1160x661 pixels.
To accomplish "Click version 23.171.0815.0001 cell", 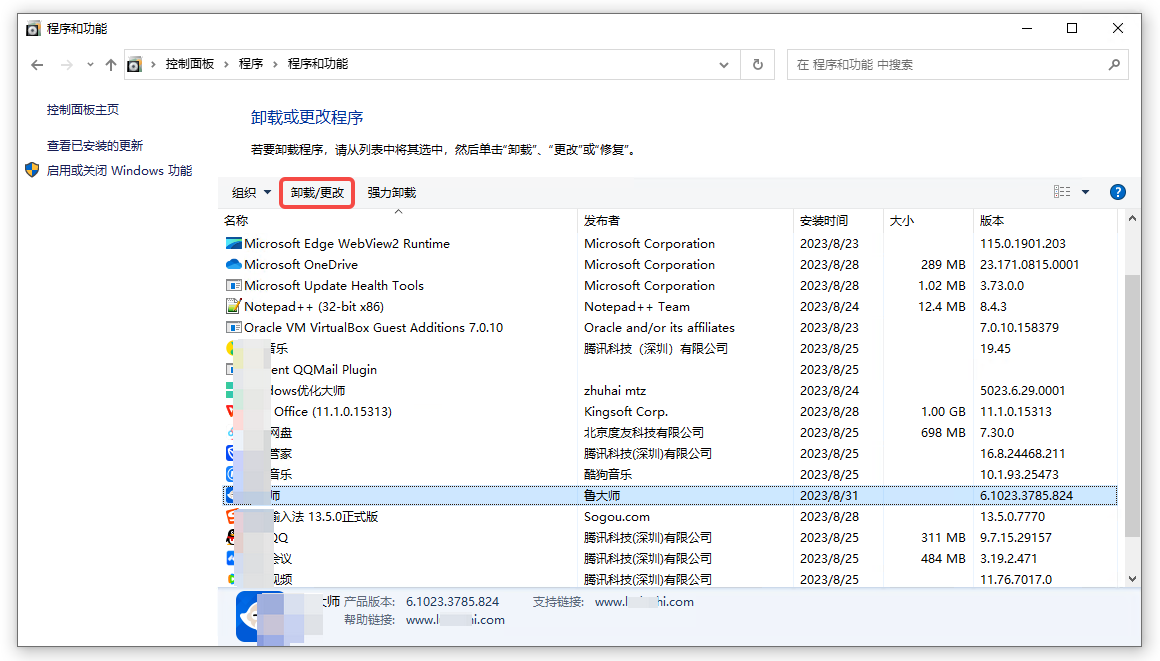I will point(1029,264).
